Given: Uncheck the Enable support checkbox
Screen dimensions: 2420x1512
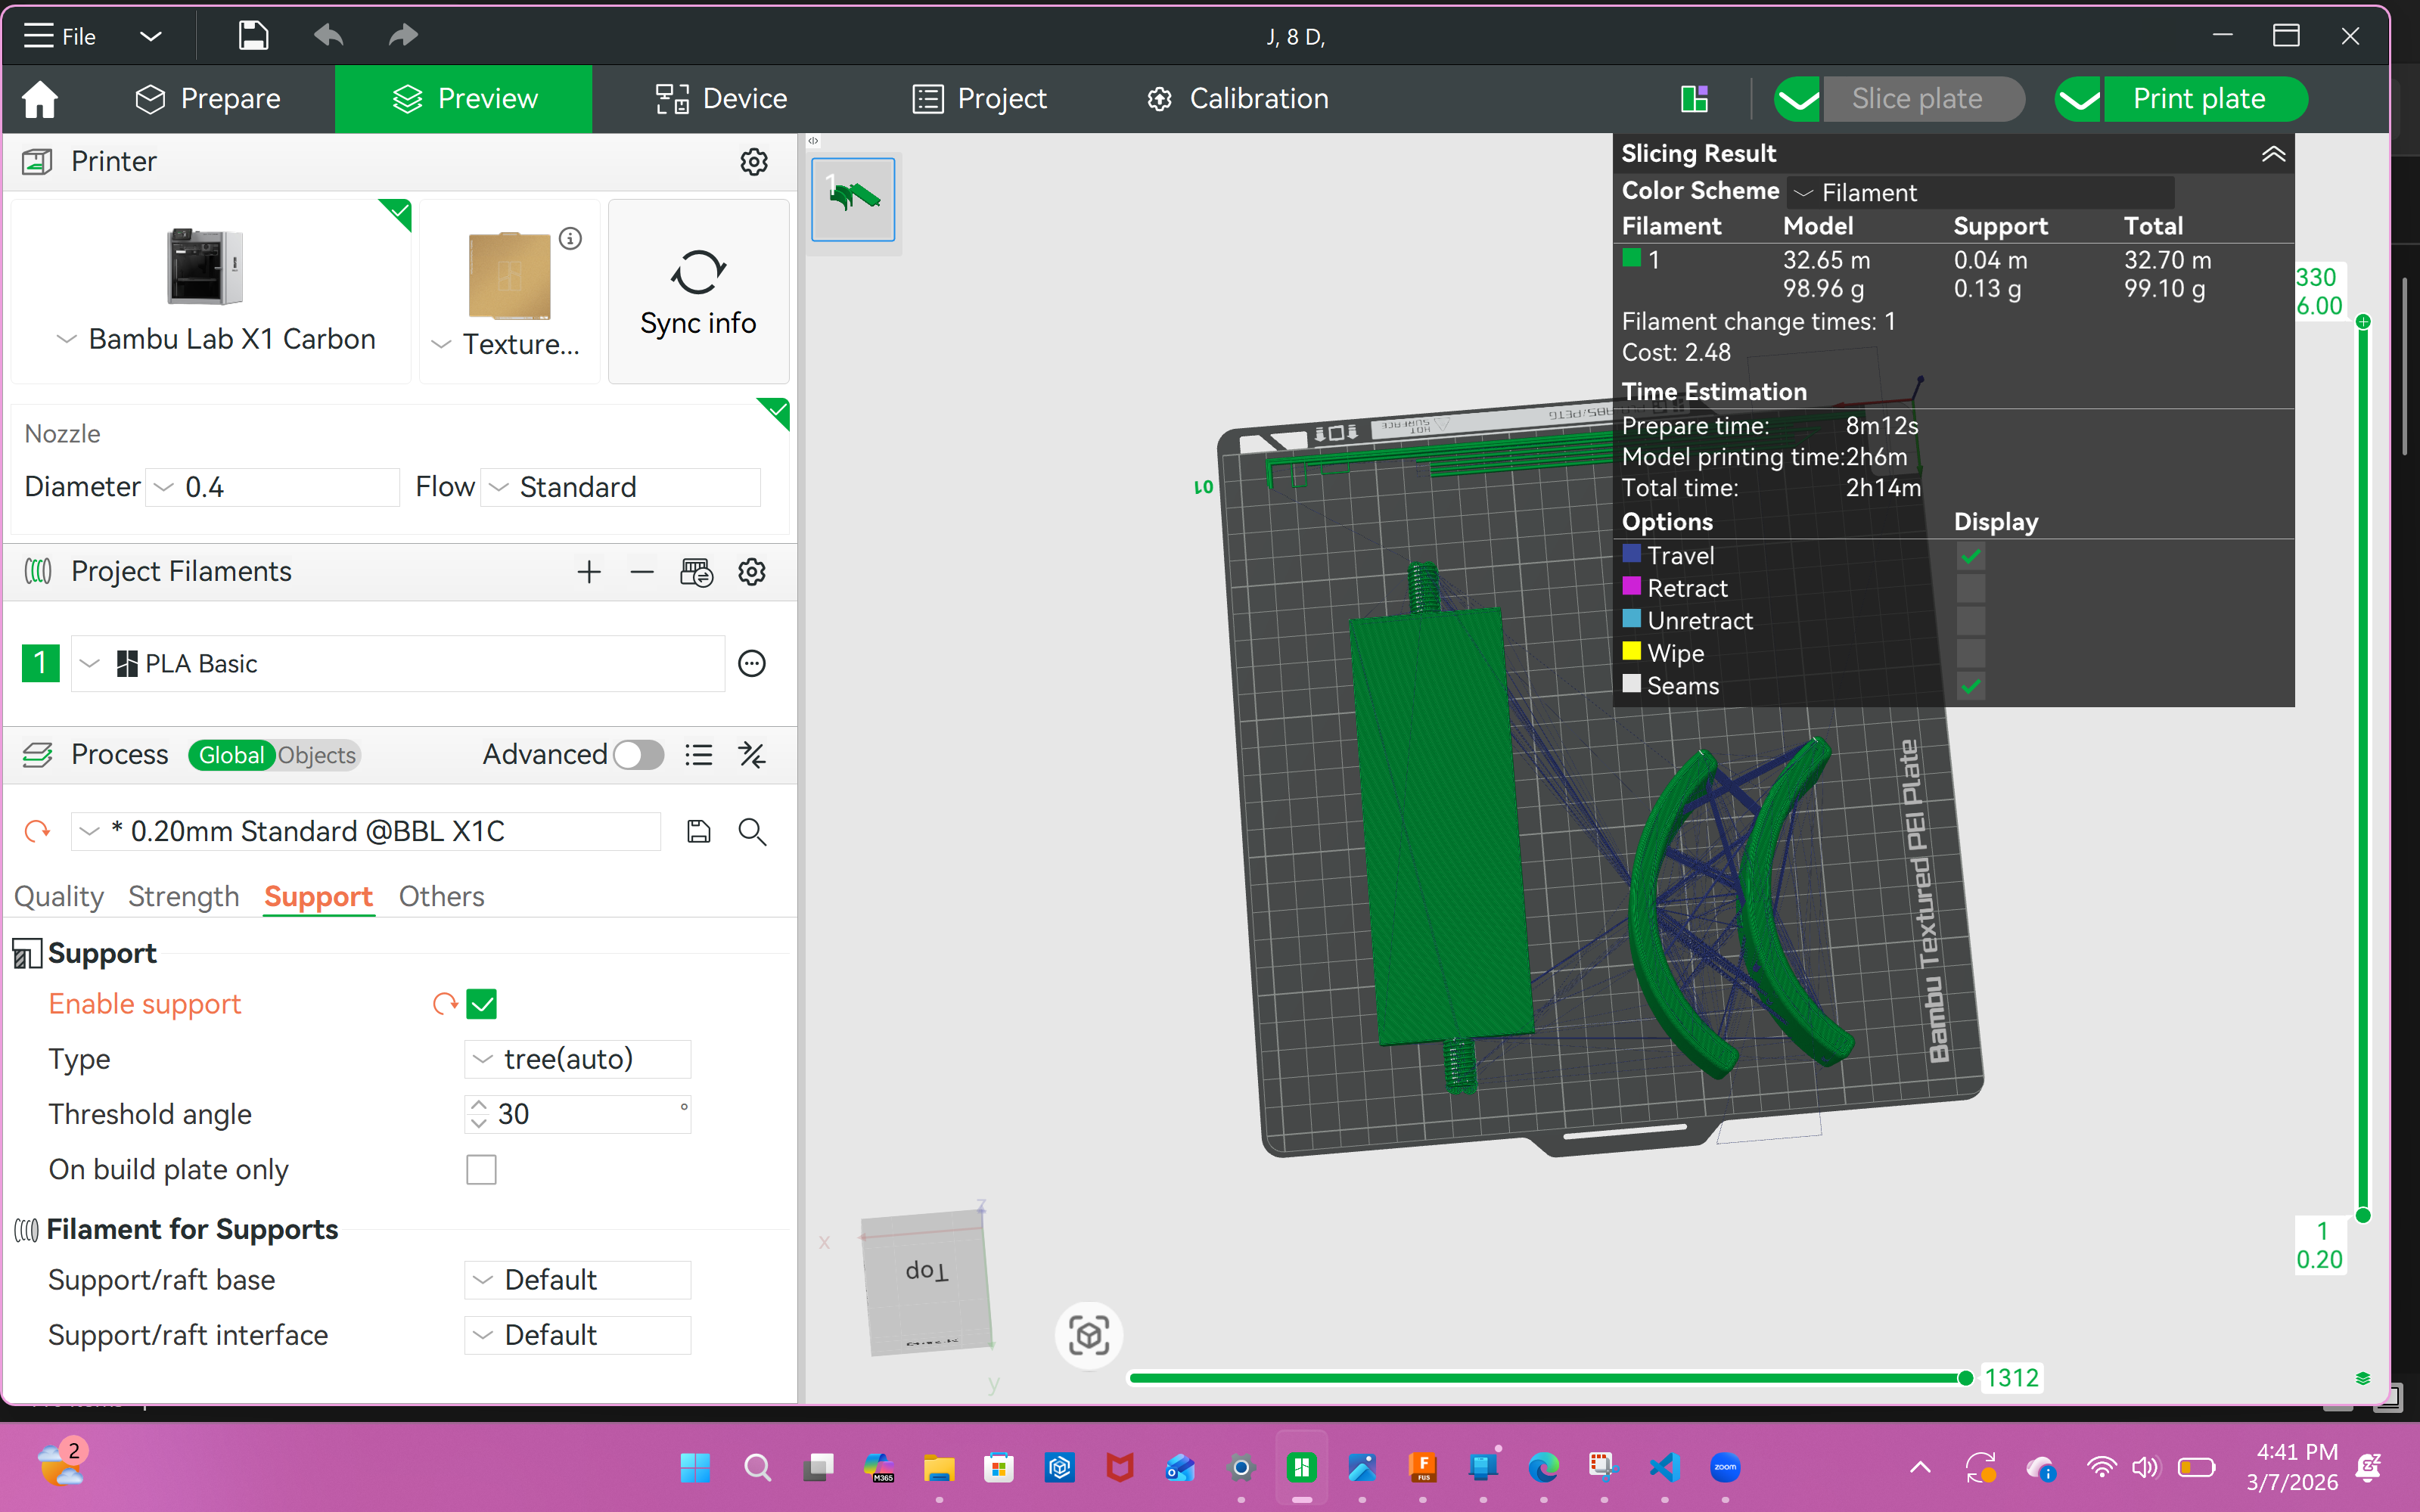Looking at the screenshot, I should click(x=481, y=1004).
